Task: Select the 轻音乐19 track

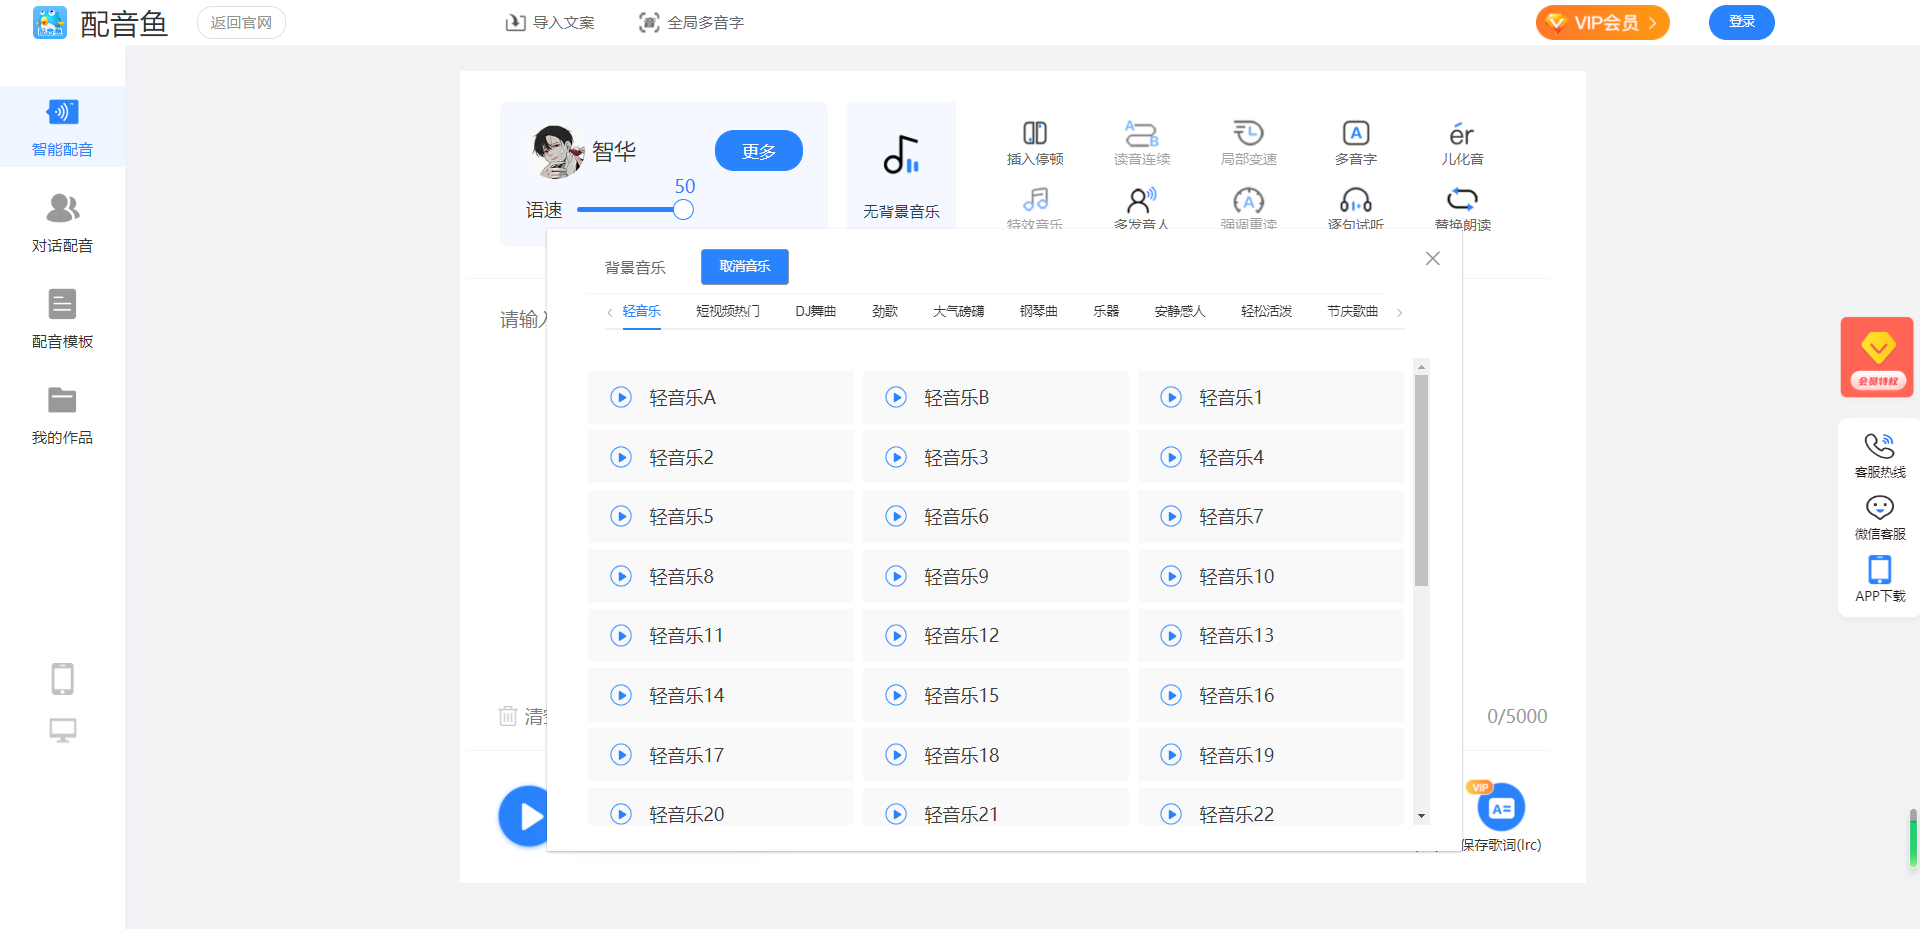Action: 1271,755
